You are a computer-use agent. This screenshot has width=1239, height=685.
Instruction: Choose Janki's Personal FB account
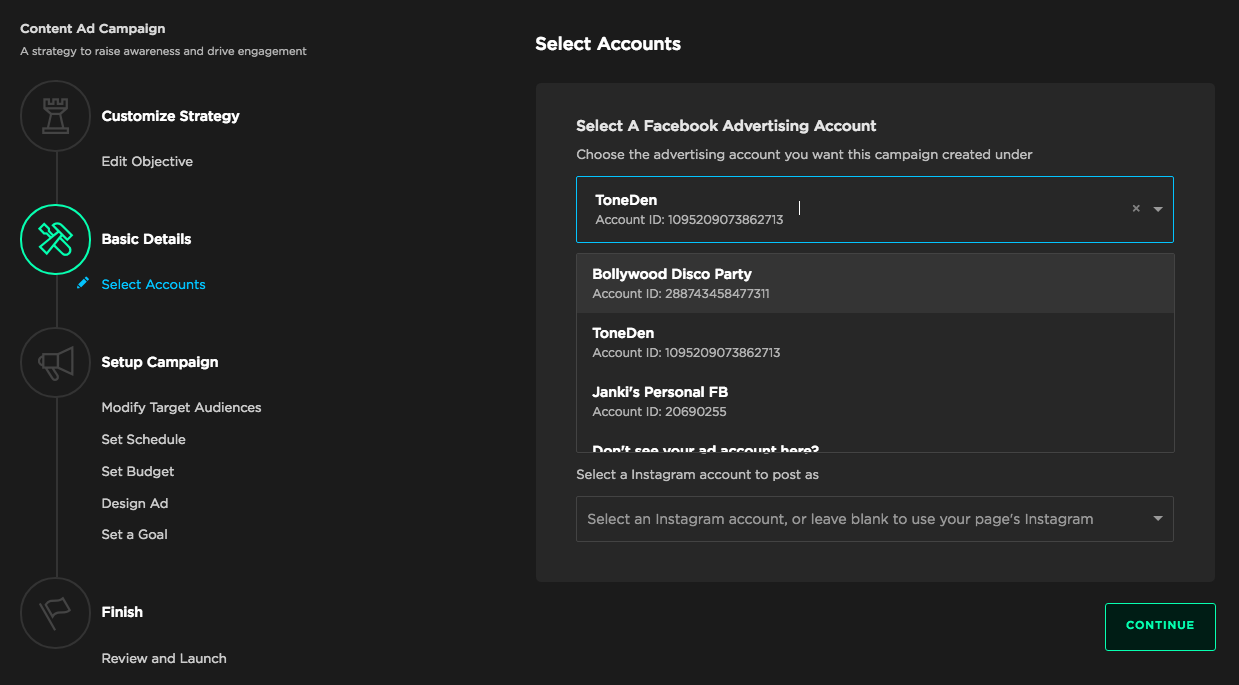pyautogui.click(x=875, y=401)
